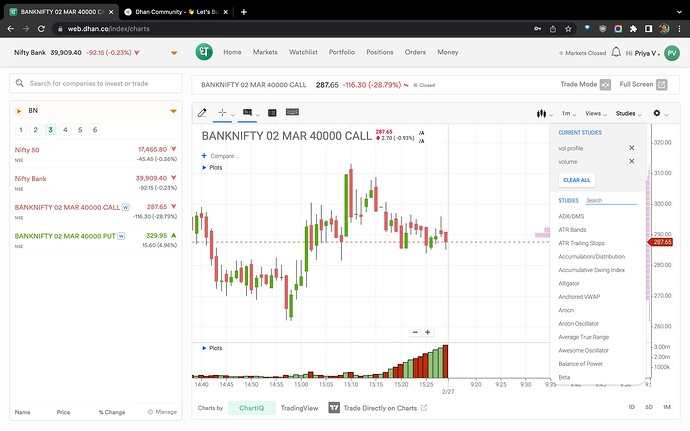
Task: Switch to watchlist 1
Action: click(21, 129)
